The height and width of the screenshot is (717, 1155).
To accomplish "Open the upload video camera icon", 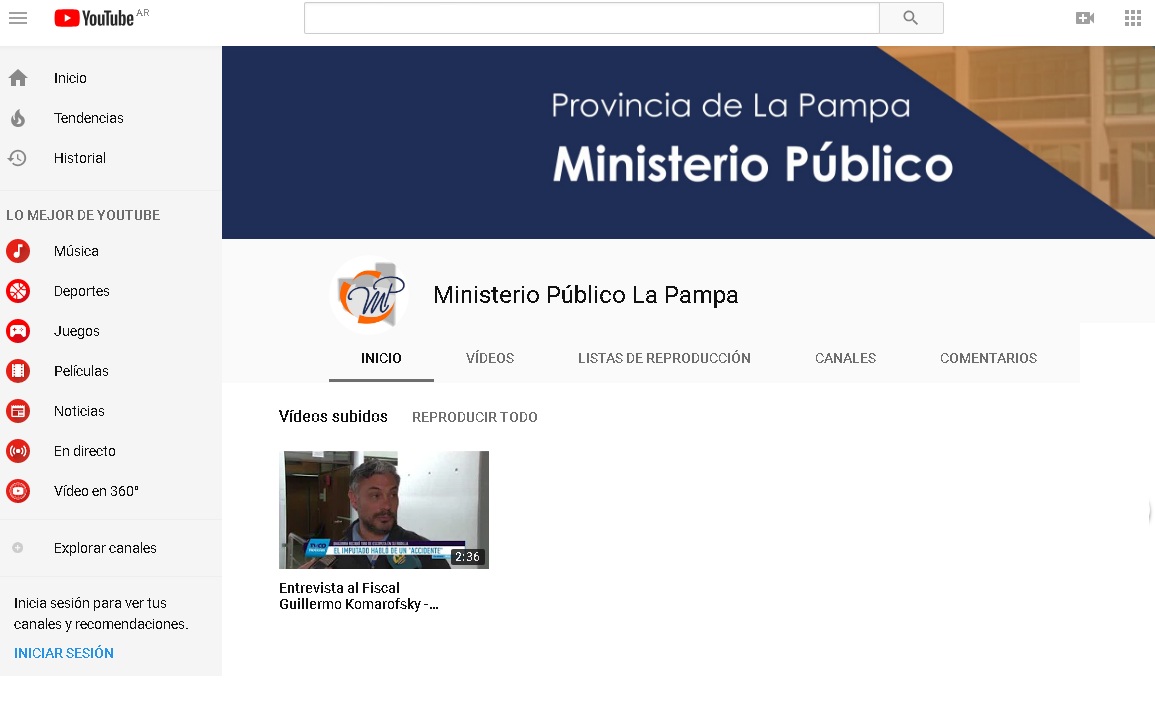I will [1085, 18].
